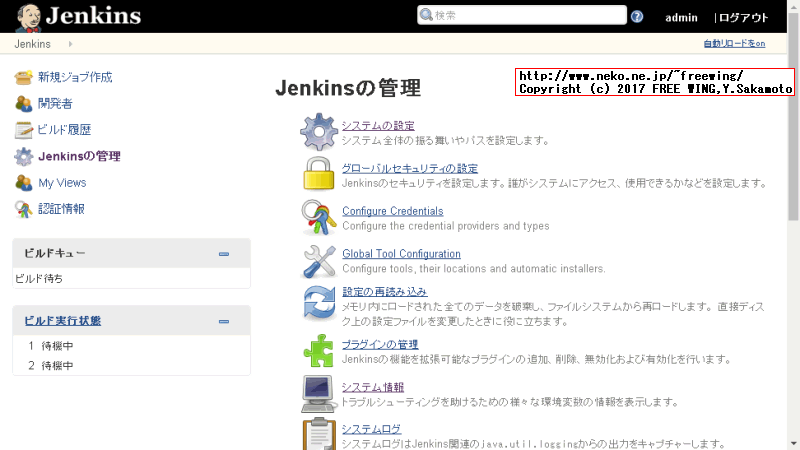Click the 新規ジョブ作成 sidebar icon
Viewport: 800px width, 450px height.
[x=23, y=77]
